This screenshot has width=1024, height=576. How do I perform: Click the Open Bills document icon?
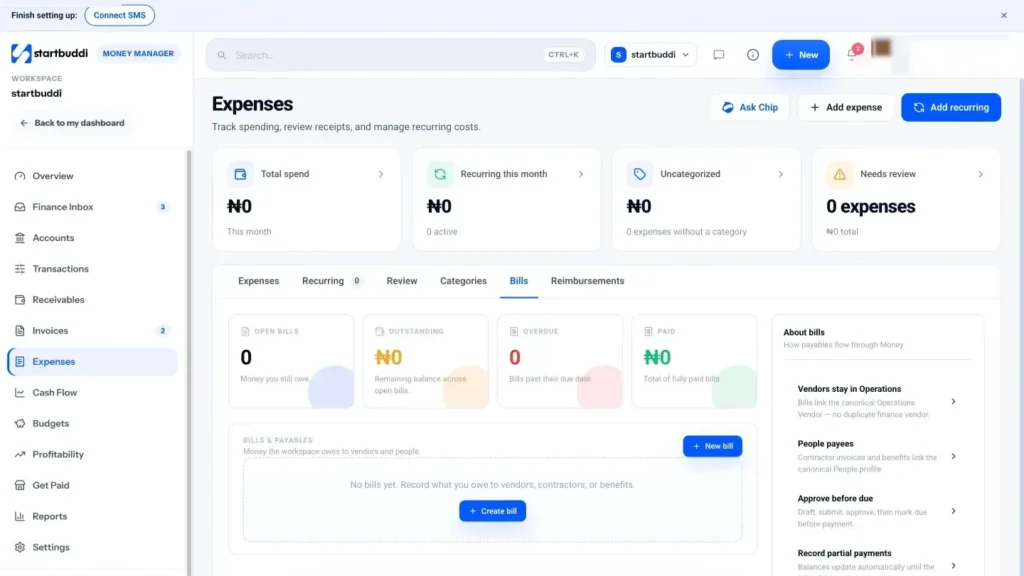point(245,332)
